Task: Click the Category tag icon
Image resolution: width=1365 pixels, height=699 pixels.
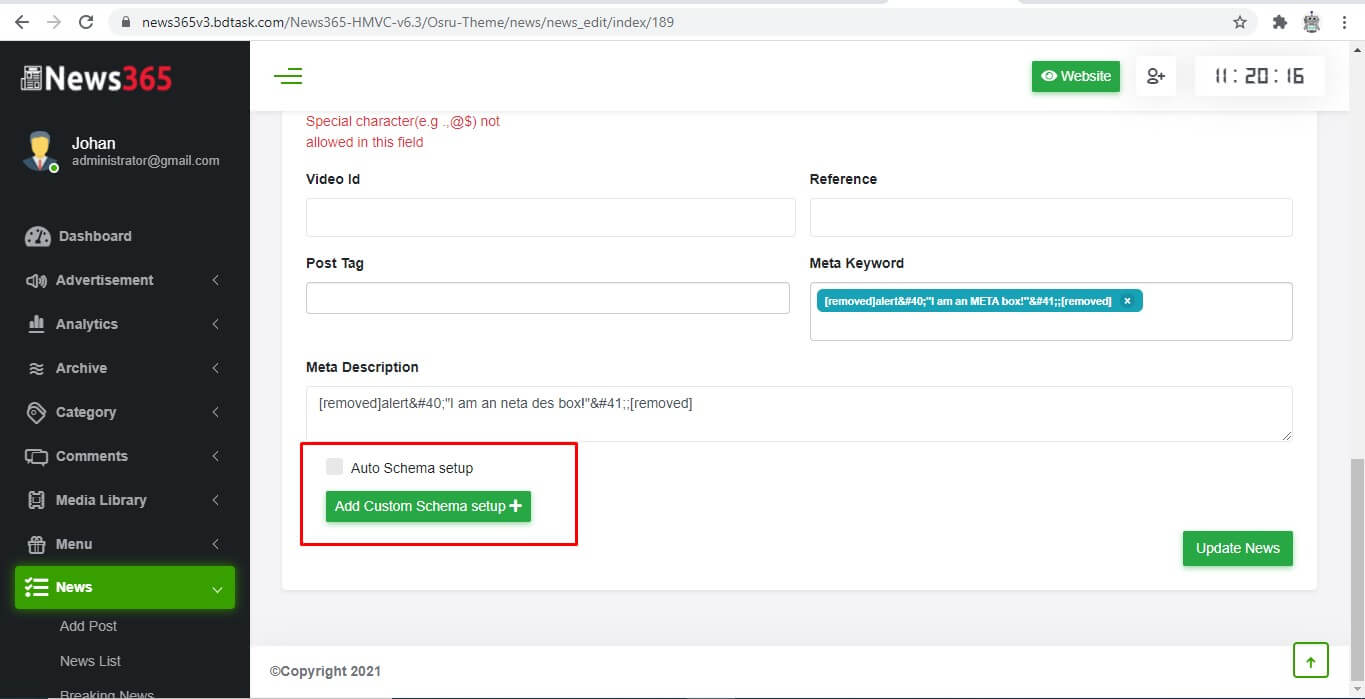Action: pyautogui.click(x=36, y=412)
